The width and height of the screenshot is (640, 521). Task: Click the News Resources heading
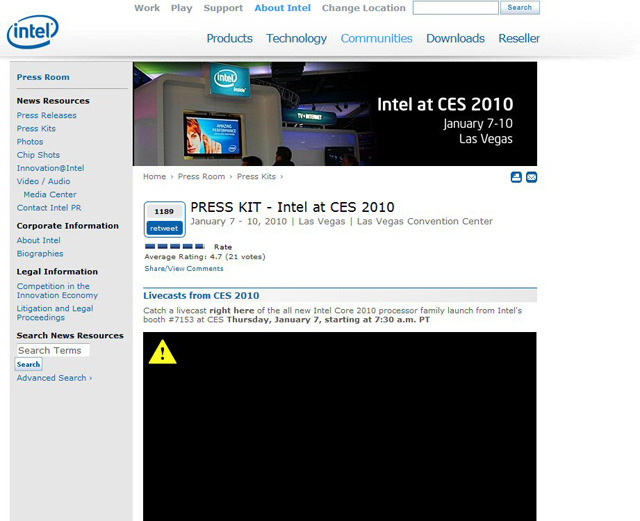pyautogui.click(x=53, y=101)
